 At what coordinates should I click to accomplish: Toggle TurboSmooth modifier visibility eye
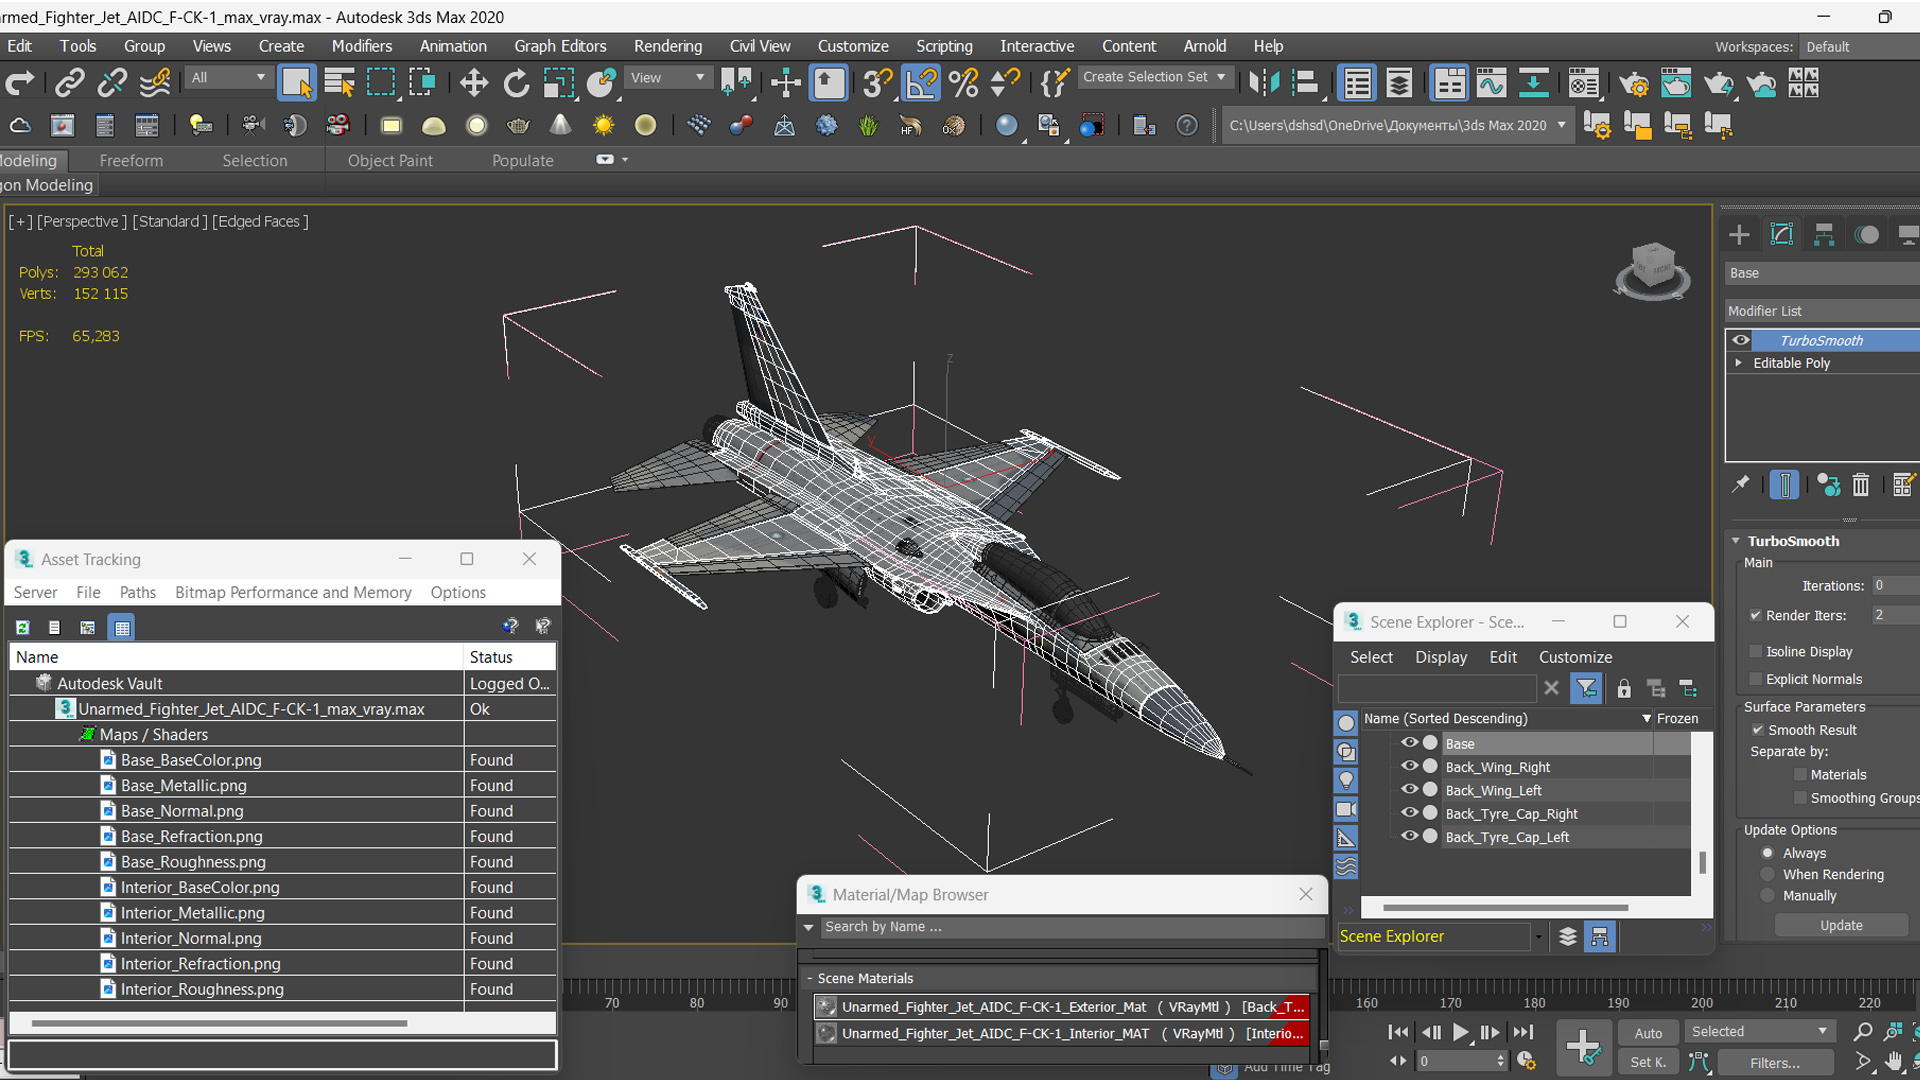(1741, 340)
